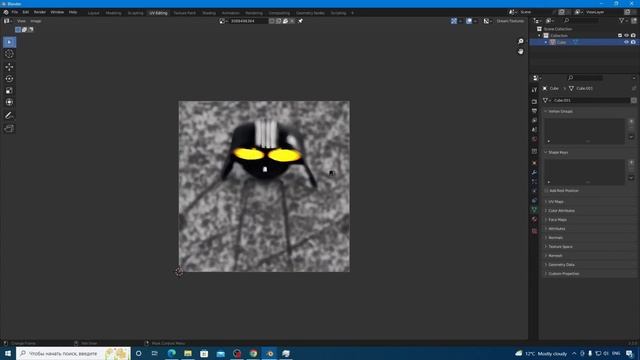Toggle viewport visibility eye for Cube

point(626,42)
